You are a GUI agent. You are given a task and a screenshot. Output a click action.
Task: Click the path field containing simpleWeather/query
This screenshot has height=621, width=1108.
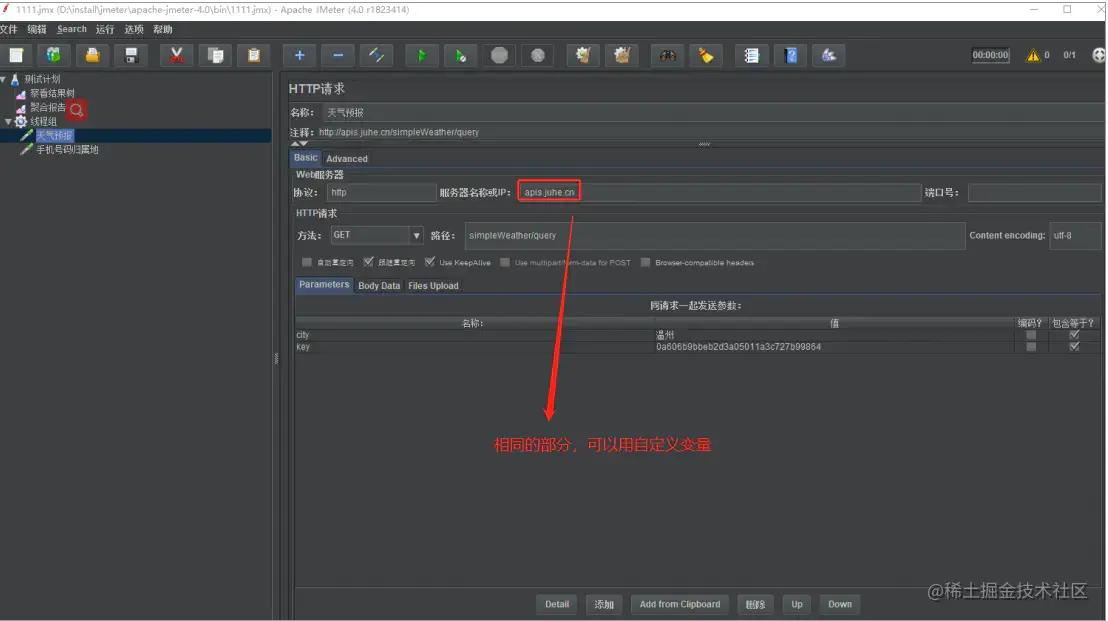pos(714,235)
